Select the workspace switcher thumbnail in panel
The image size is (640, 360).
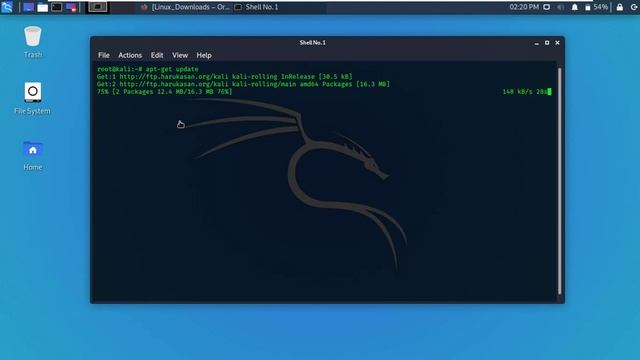(98, 7)
